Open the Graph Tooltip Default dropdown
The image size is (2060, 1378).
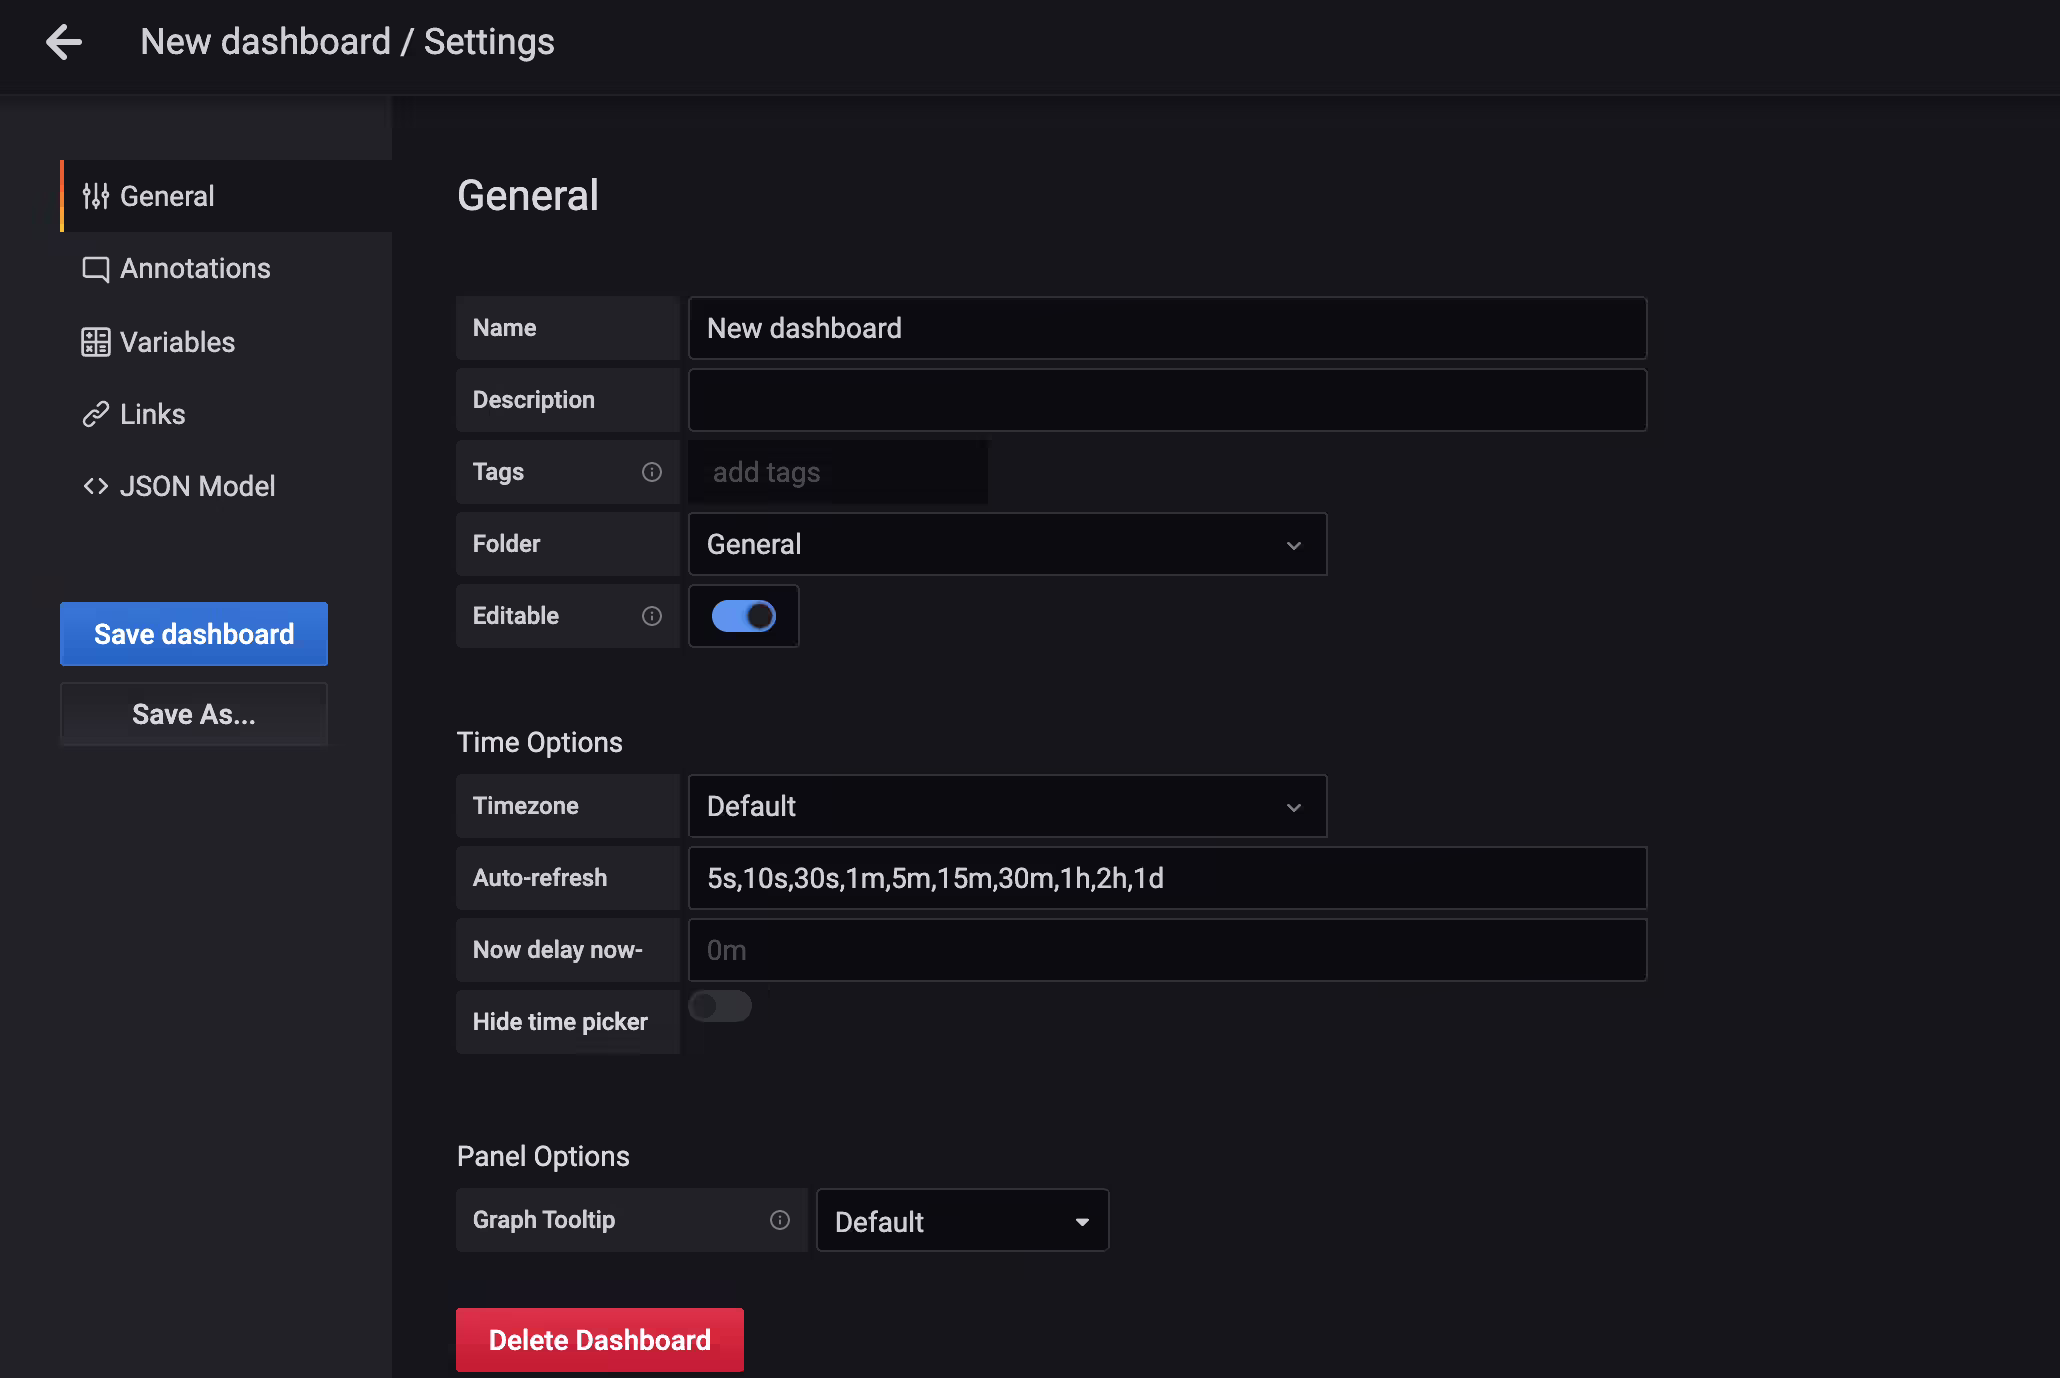[962, 1220]
